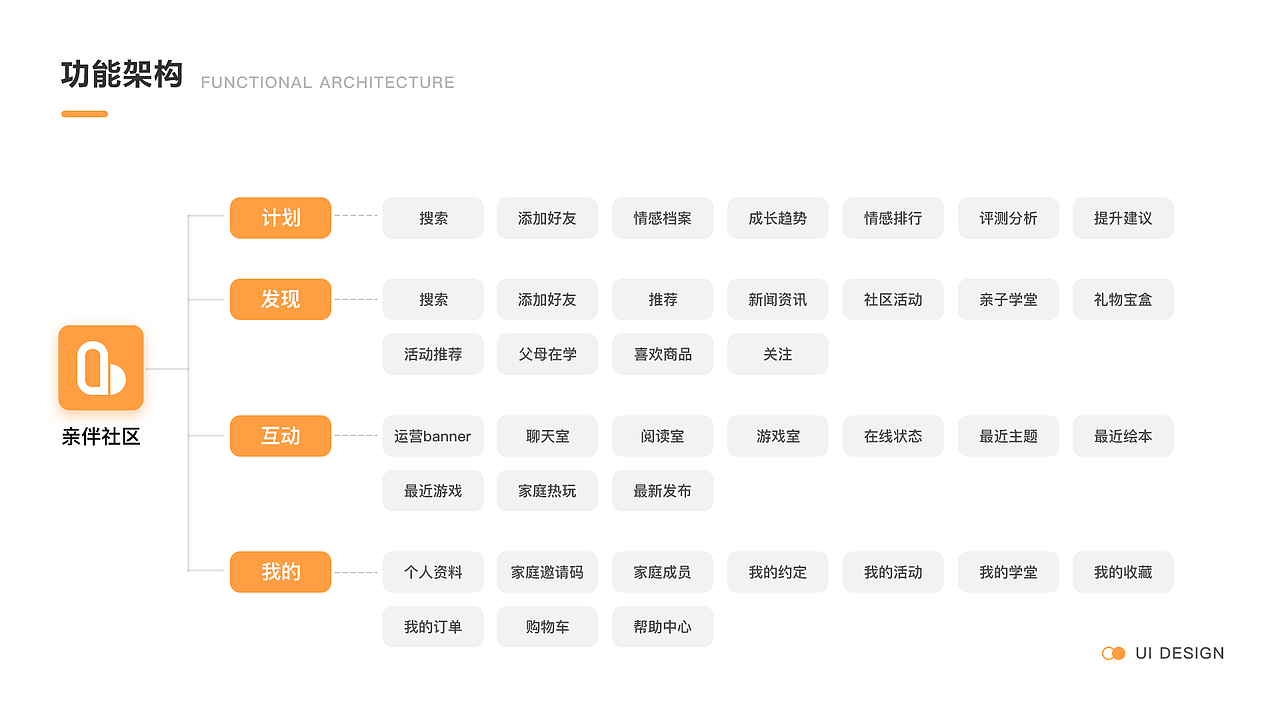The image size is (1280, 720).
Task: Enable the 关注 (follow) option
Action: 777,354
